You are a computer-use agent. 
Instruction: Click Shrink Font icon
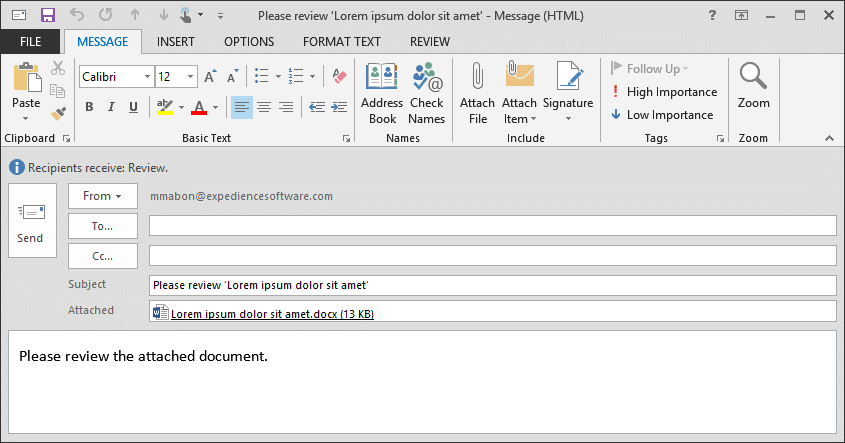[x=232, y=77]
